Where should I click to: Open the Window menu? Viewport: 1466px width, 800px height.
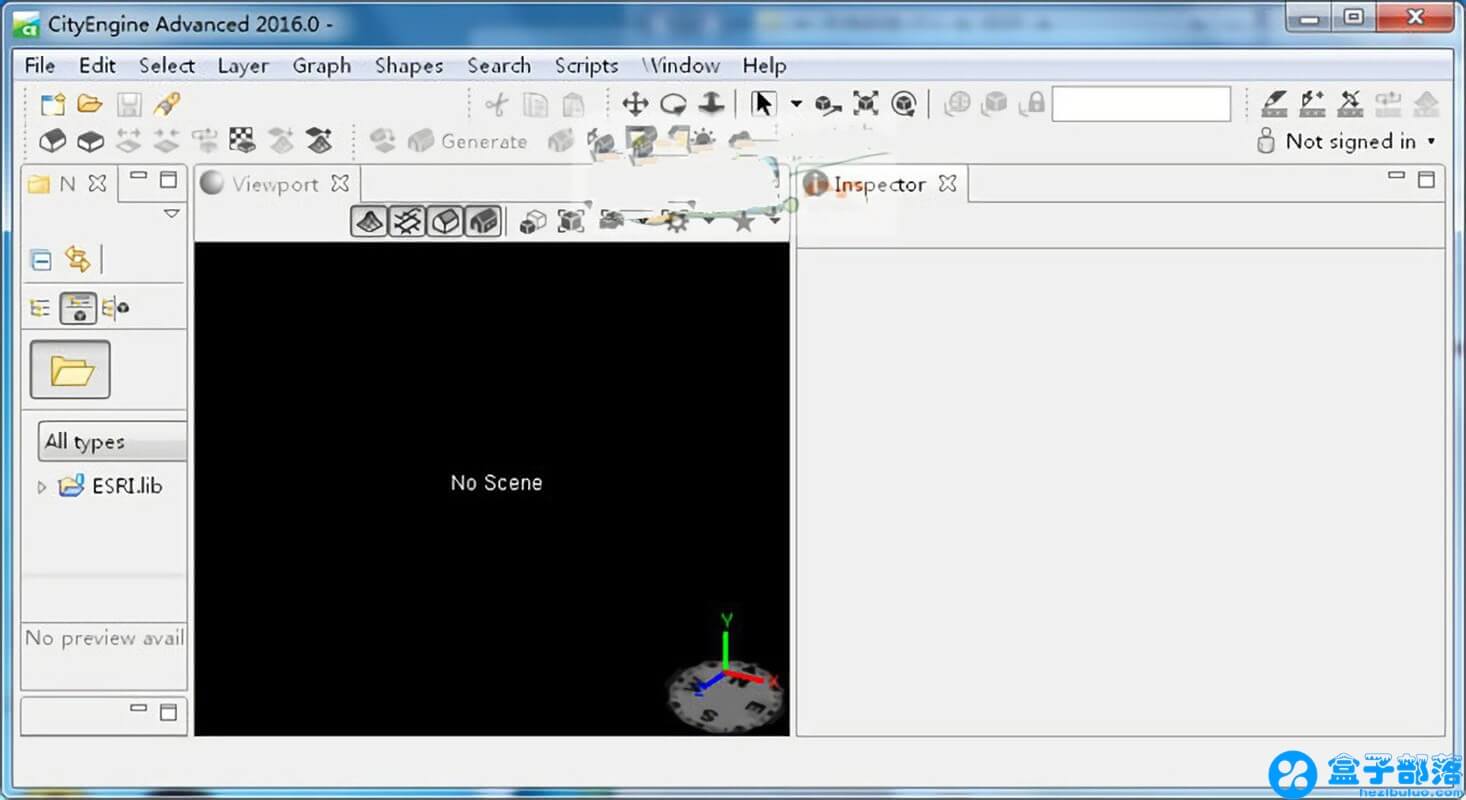tap(681, 66)
